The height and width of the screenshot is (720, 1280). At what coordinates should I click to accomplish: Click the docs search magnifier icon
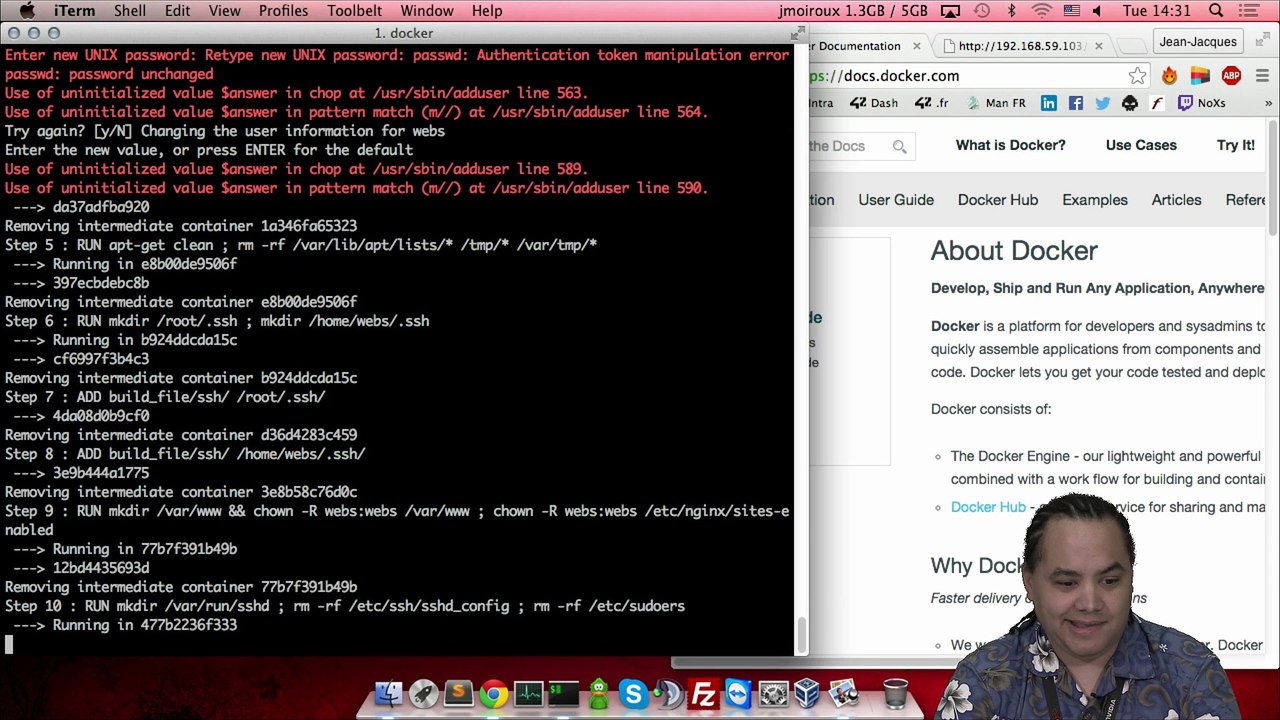click(899, 147)
